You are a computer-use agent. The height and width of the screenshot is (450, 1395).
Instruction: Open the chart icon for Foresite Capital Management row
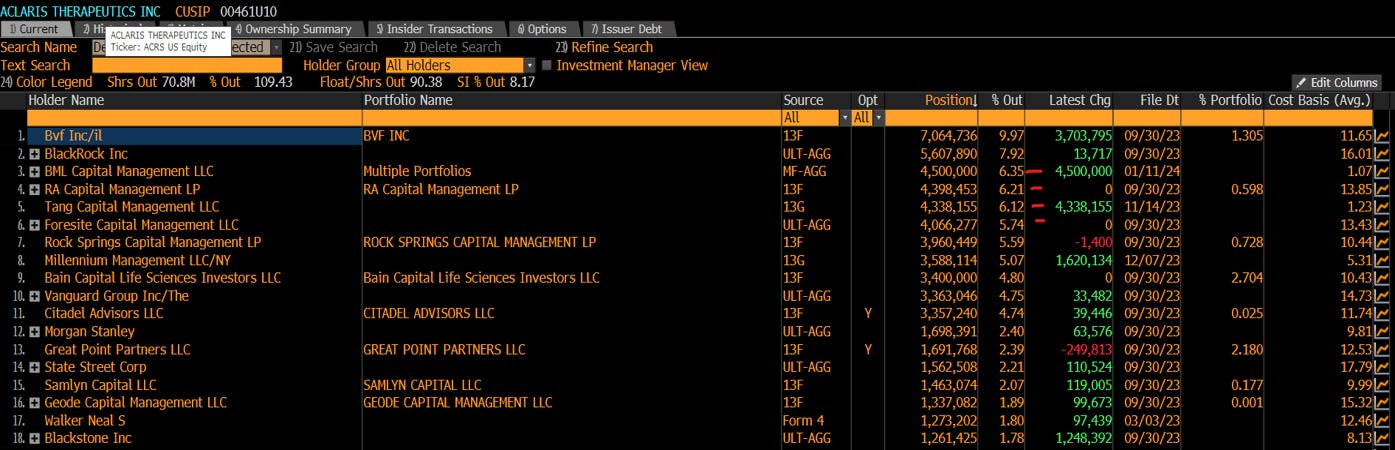(1383, 225)
